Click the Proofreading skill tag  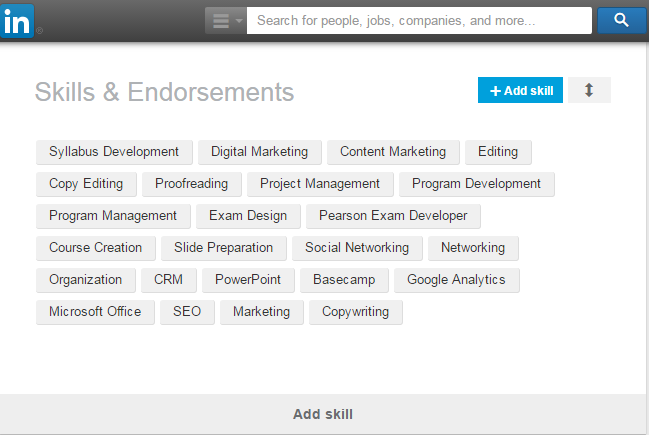coord(192,184)
